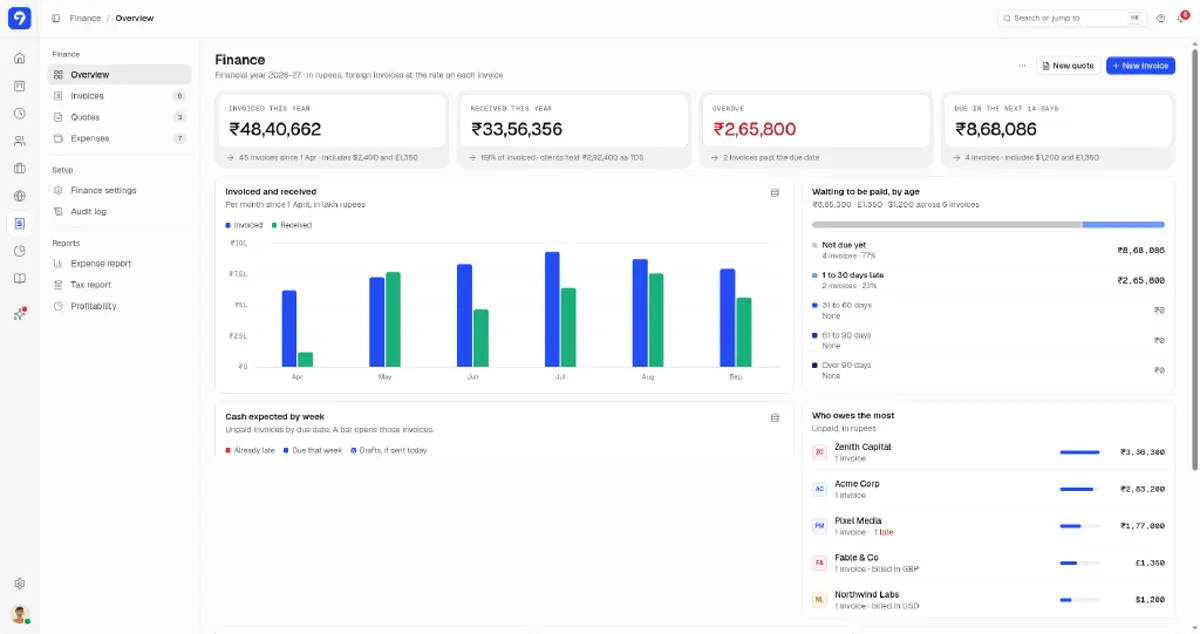Click the gray Not due yet segment of age bar
1200x634 pixels.
pyautogui.click(x=947, y=225)
